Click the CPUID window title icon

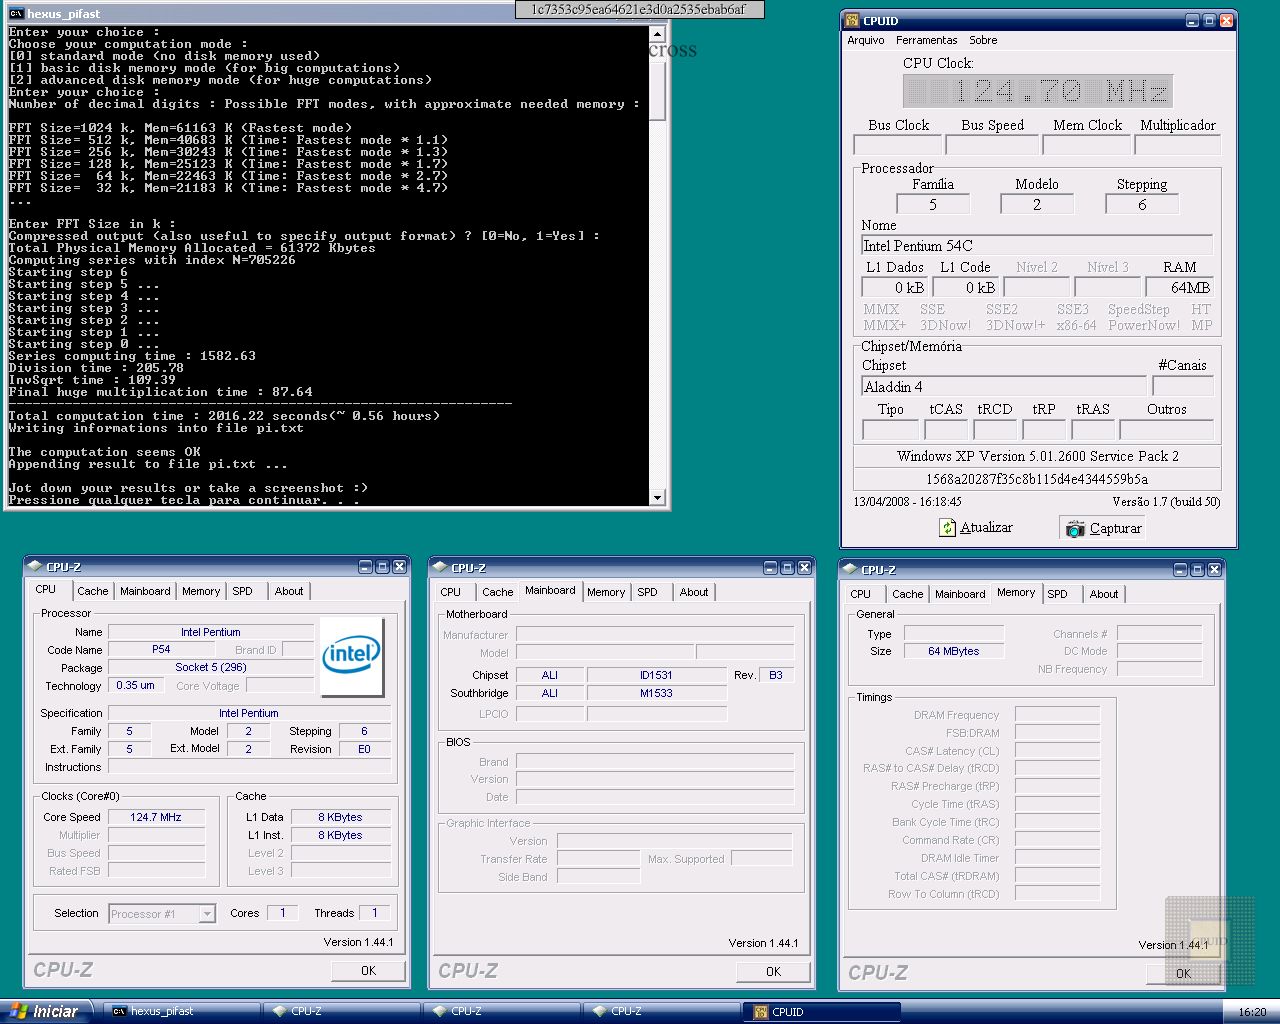852,20
